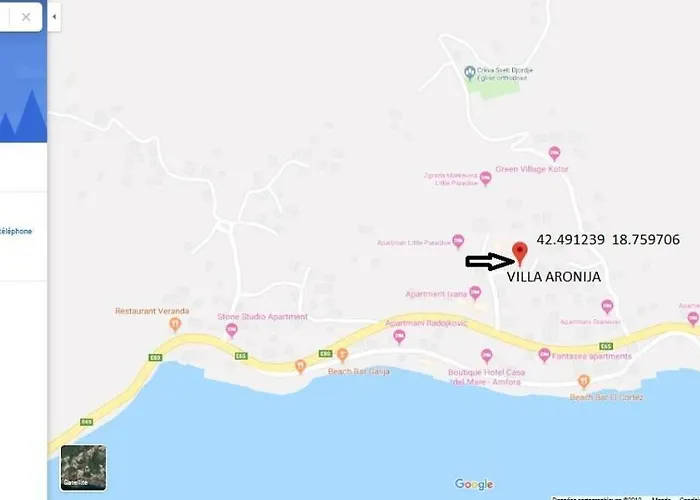700x500 pixels.
Task: Click the Google logo on map
Action: (x=474, y=484)
